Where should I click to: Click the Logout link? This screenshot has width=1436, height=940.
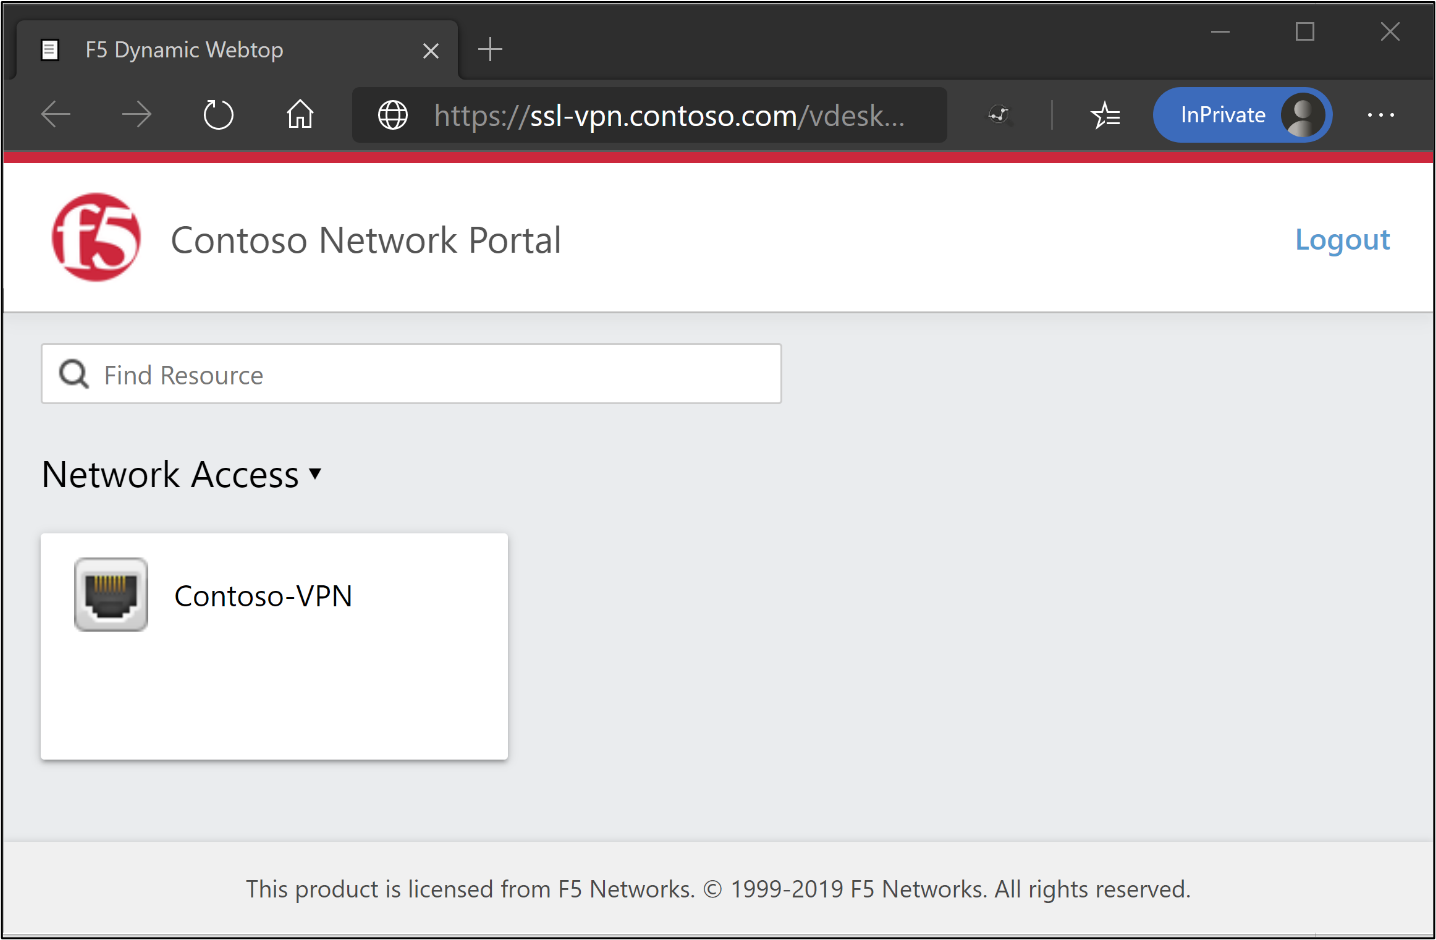tap(1342, 240)
